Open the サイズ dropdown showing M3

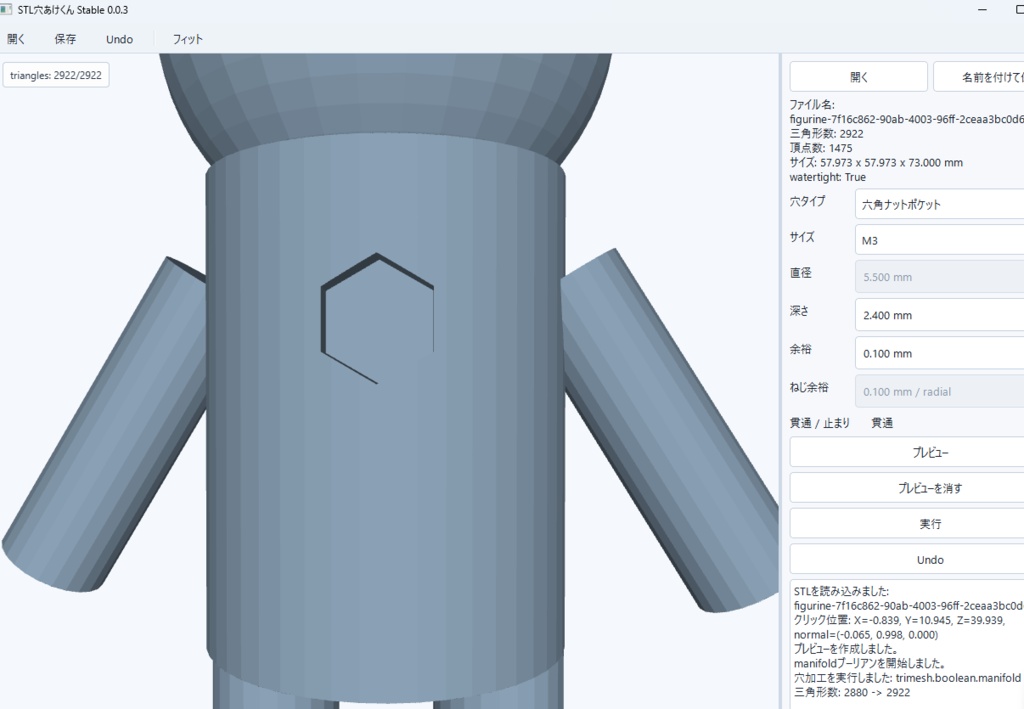(x=939, y=240)
